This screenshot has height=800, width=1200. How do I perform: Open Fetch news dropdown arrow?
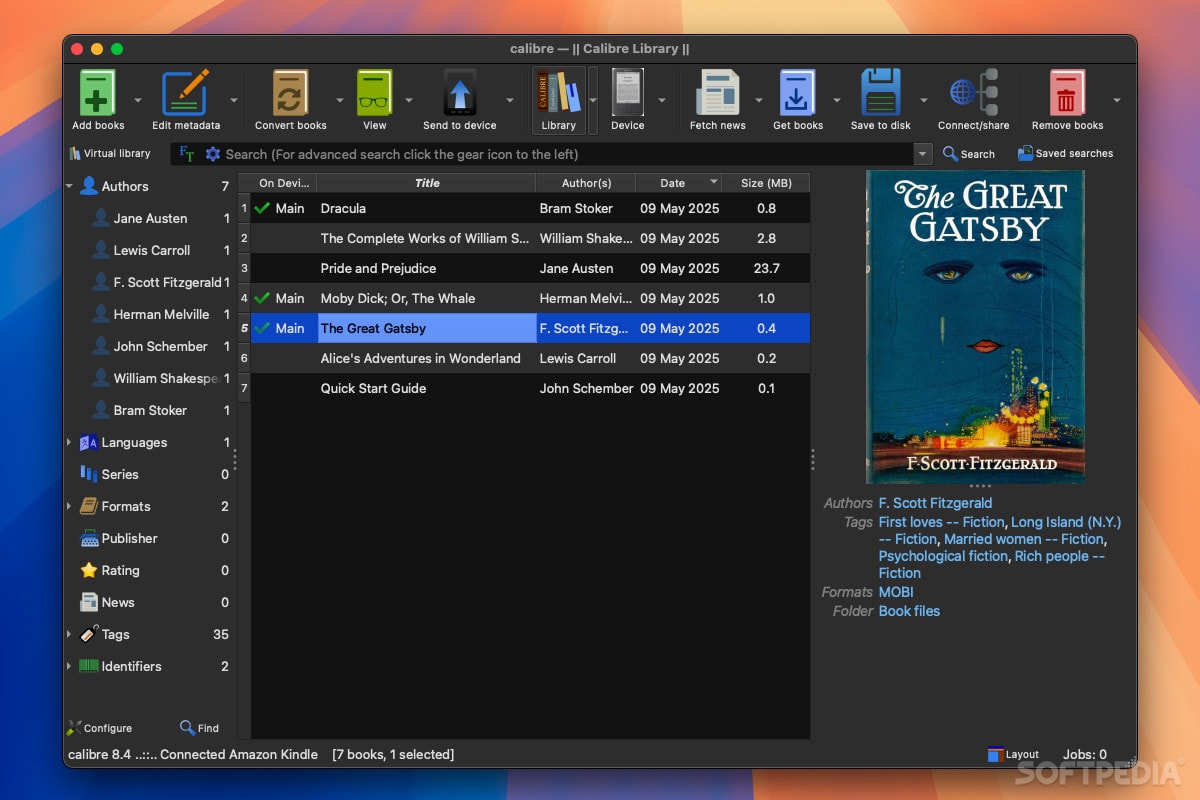click(758, 101)
